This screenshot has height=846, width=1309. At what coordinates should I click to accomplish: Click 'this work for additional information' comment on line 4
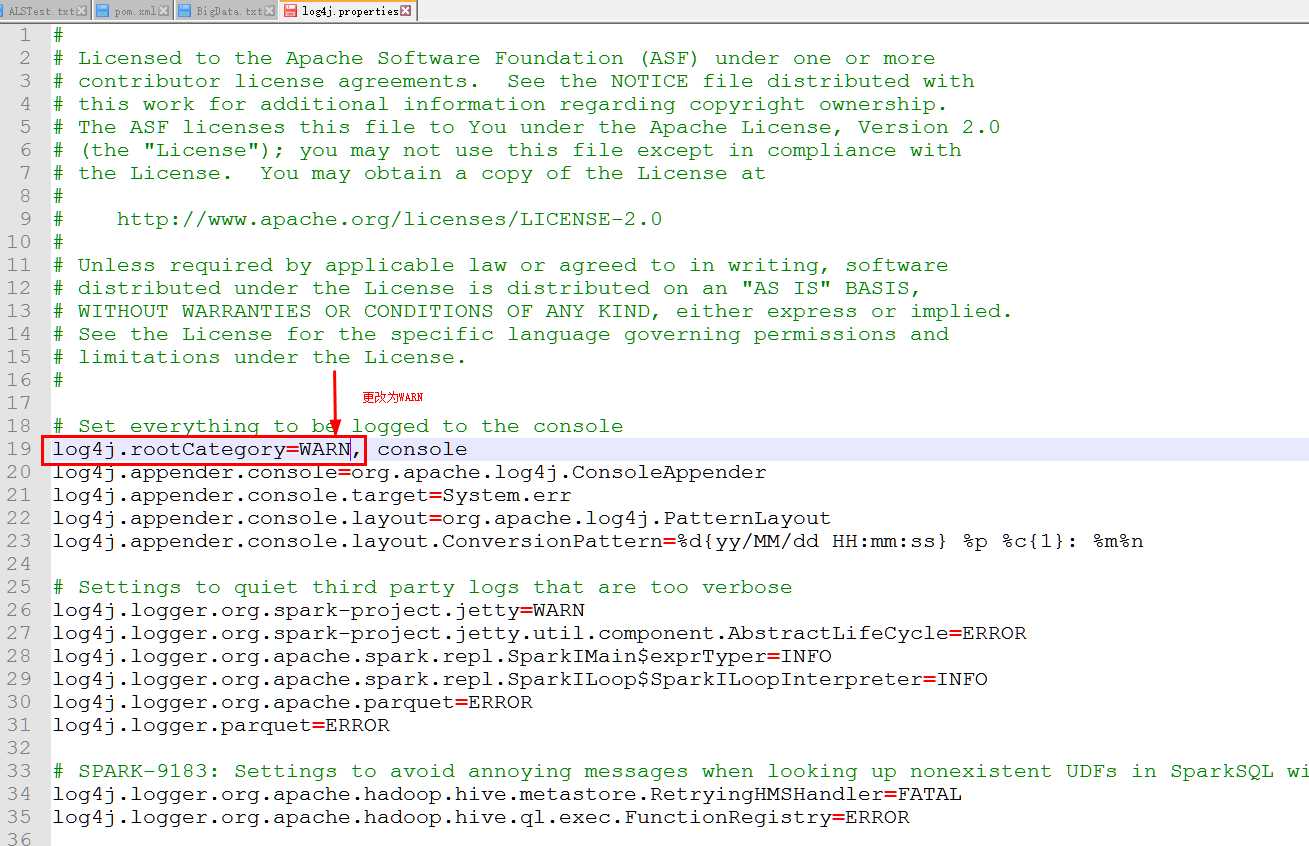coord(500,104)
